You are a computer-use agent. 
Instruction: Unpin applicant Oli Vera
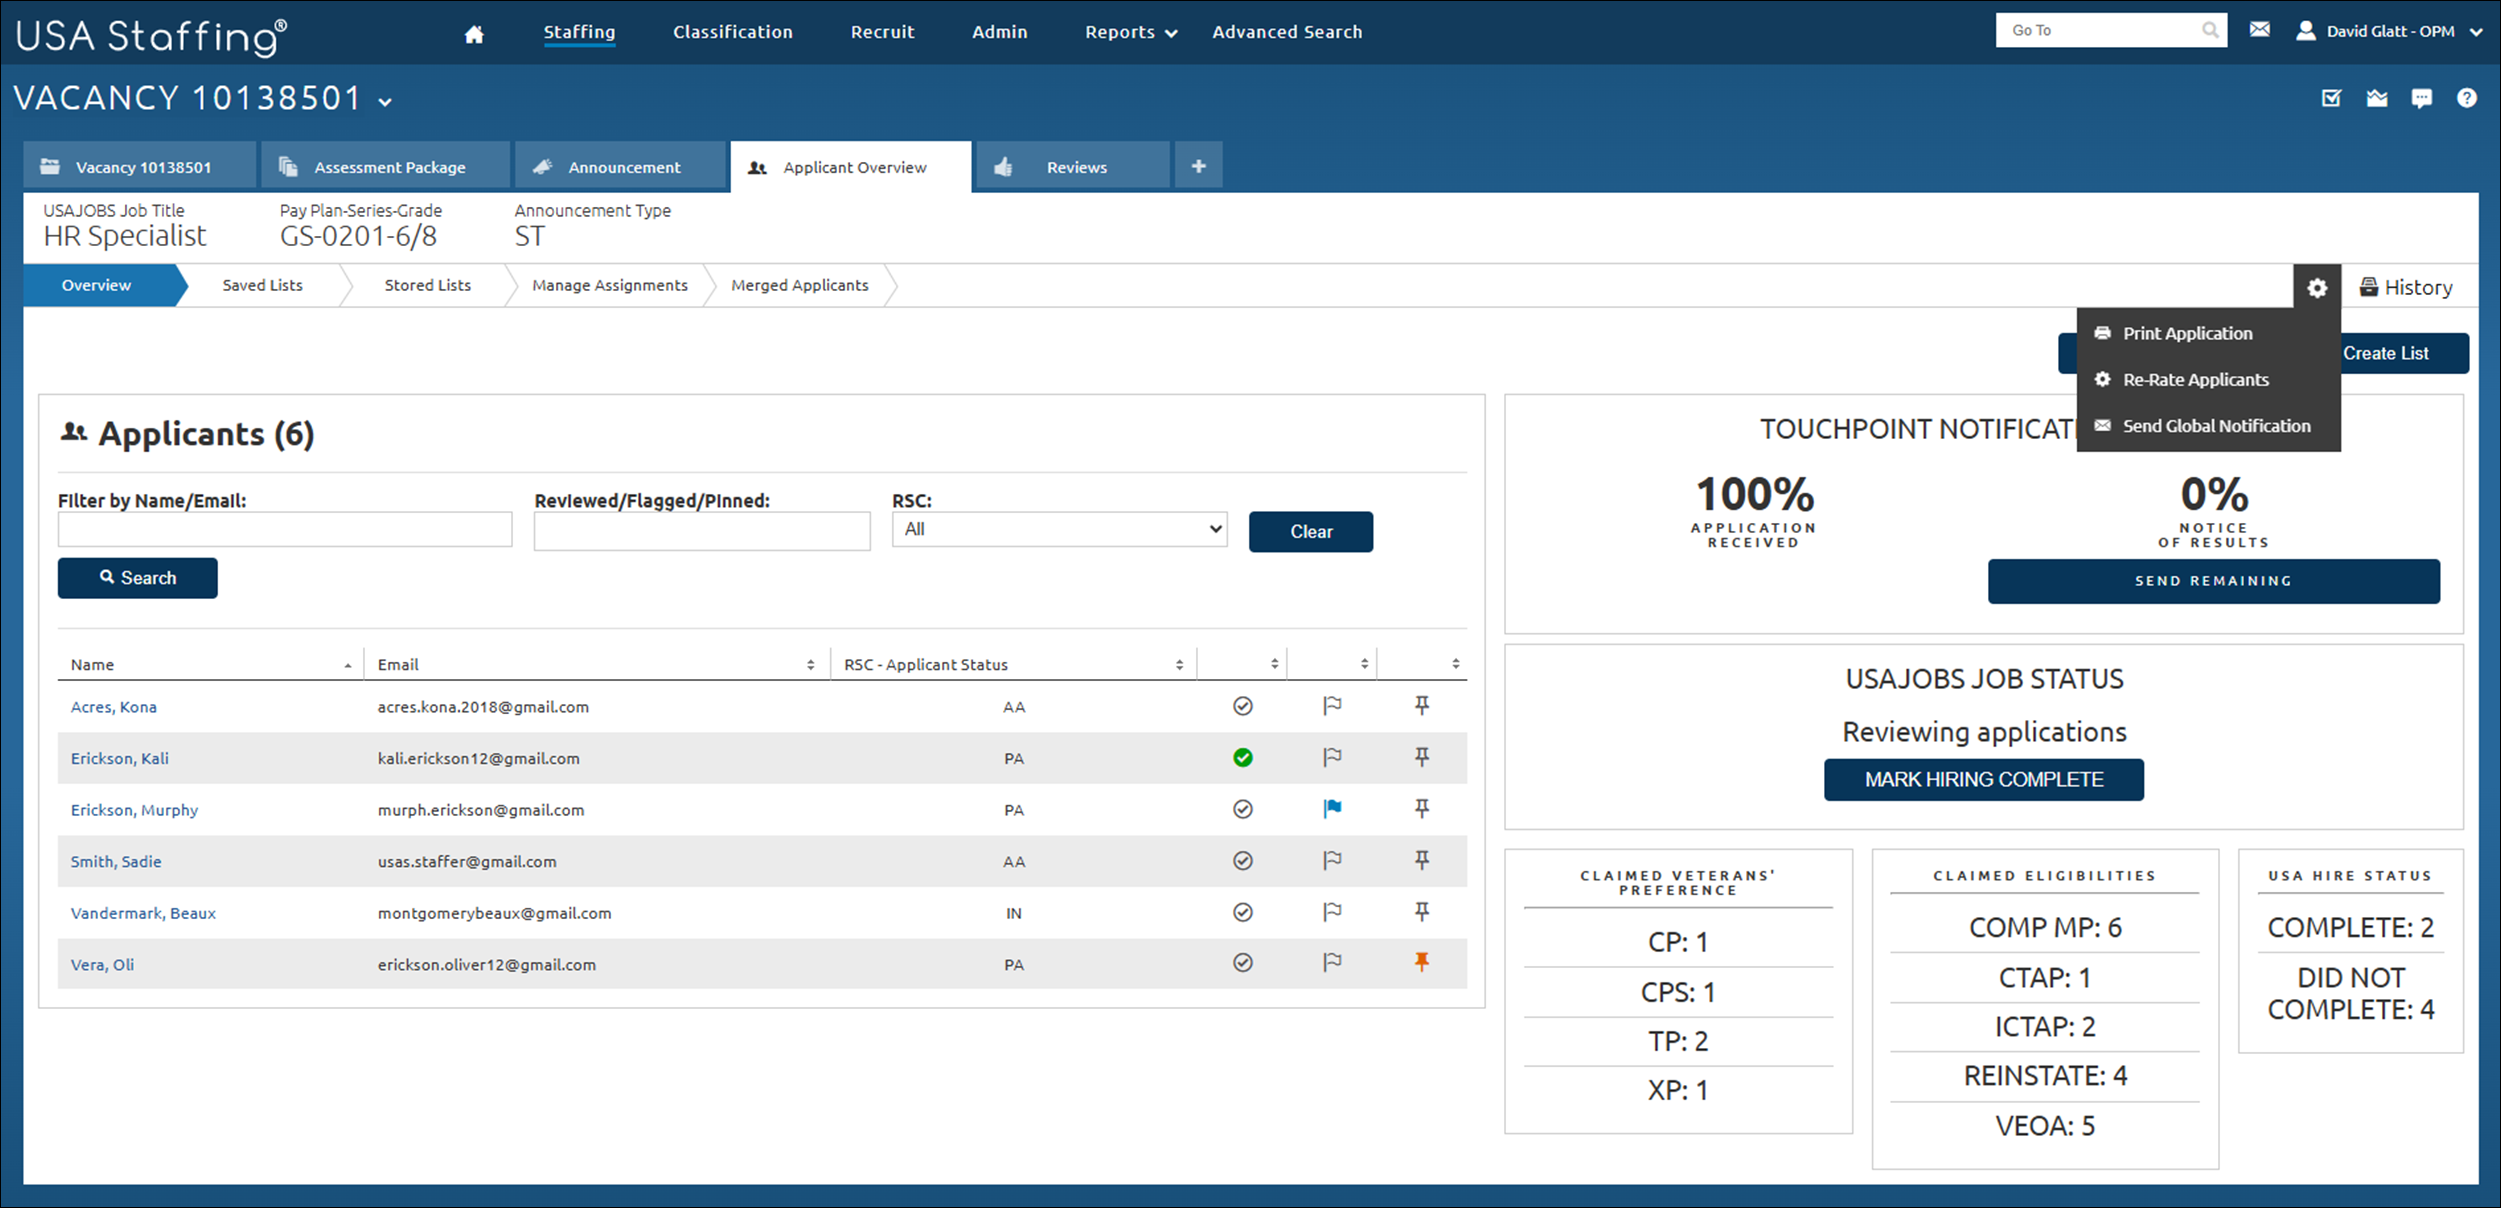[1421, 963]
